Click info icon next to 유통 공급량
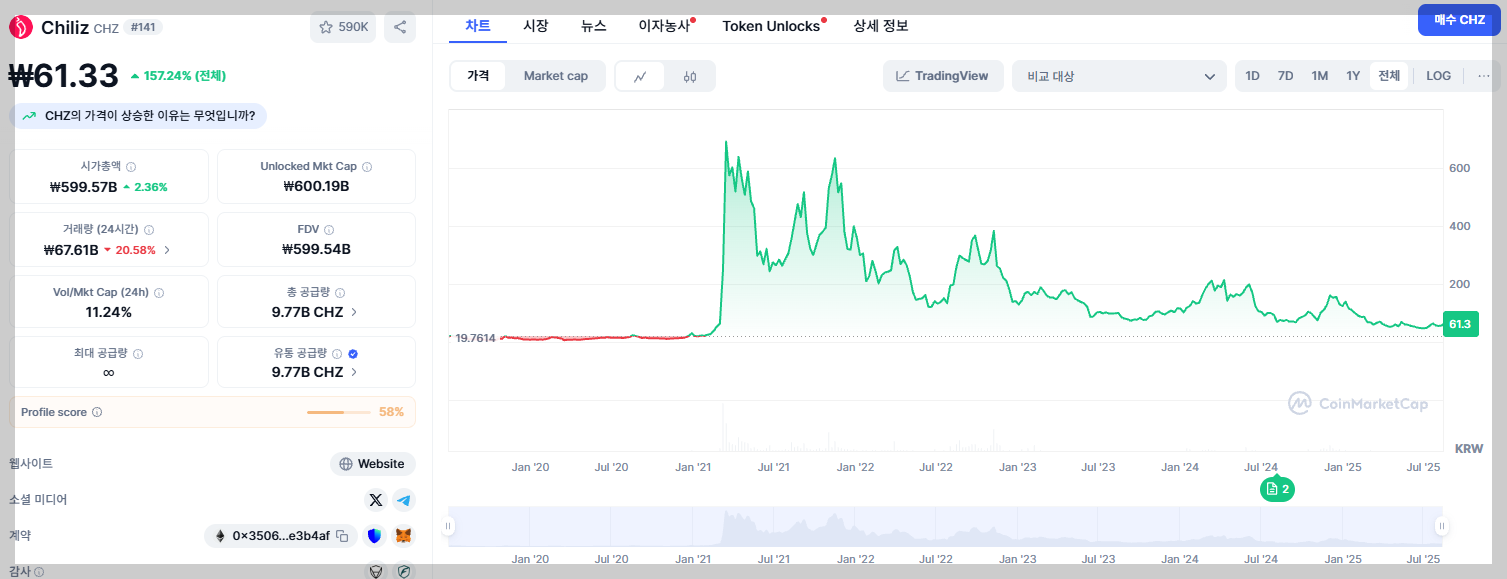Viewport: 1507px width, 579px height. [x=337, y=354]
